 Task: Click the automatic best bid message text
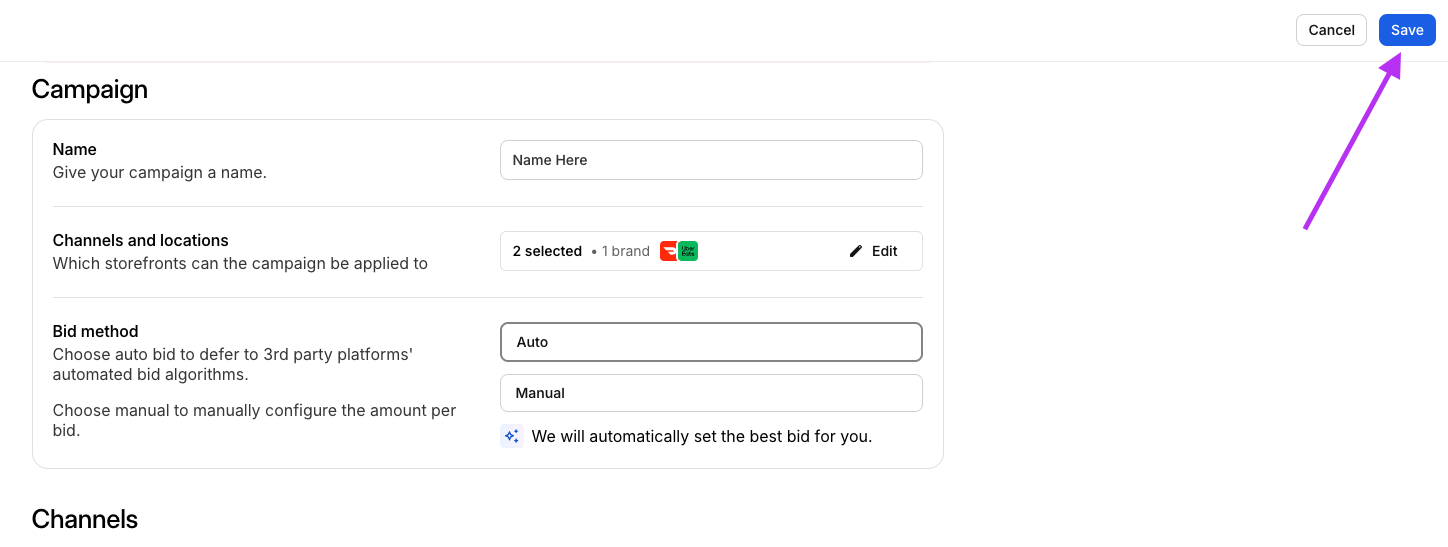click(702, 436)
